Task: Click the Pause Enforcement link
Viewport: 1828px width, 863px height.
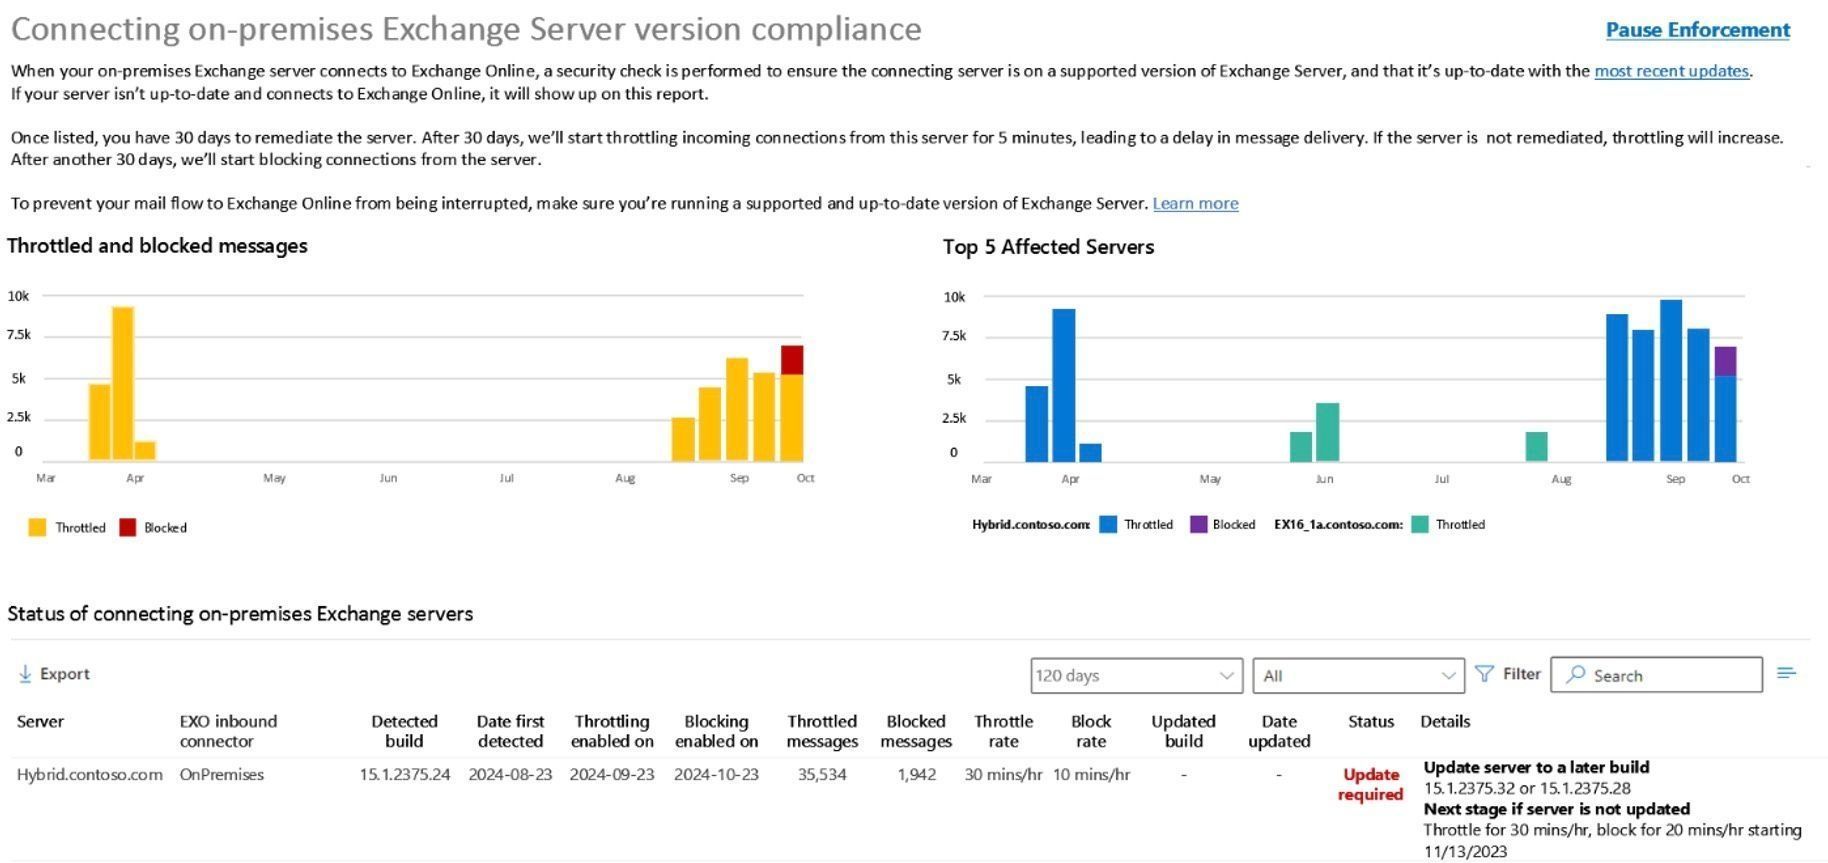Action: 1698,30
